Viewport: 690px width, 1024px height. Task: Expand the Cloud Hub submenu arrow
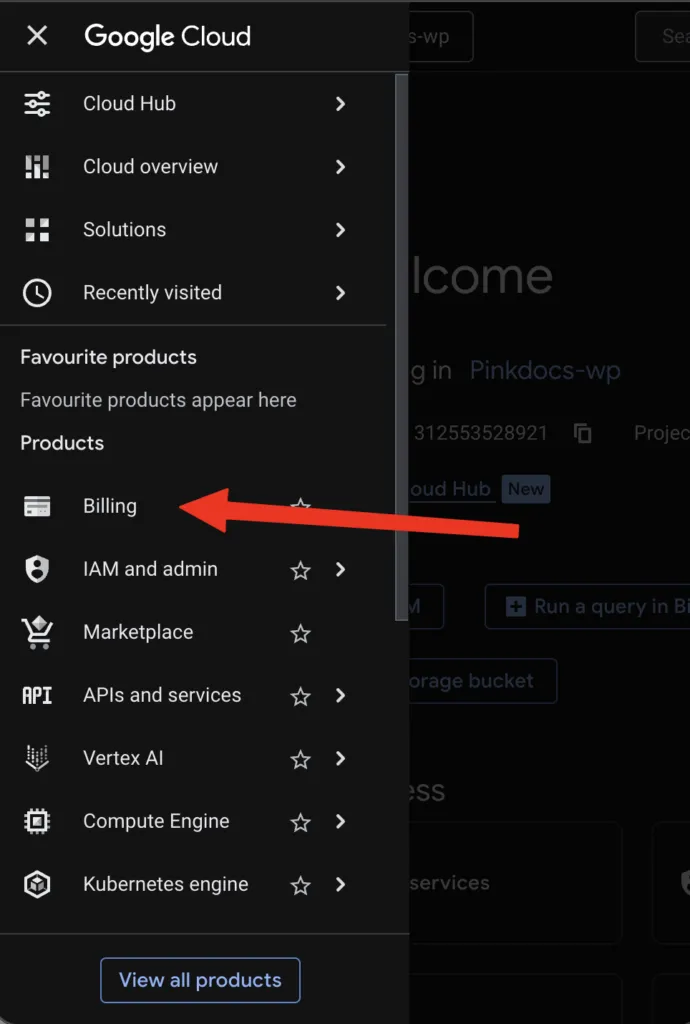[x=341, y=104]
